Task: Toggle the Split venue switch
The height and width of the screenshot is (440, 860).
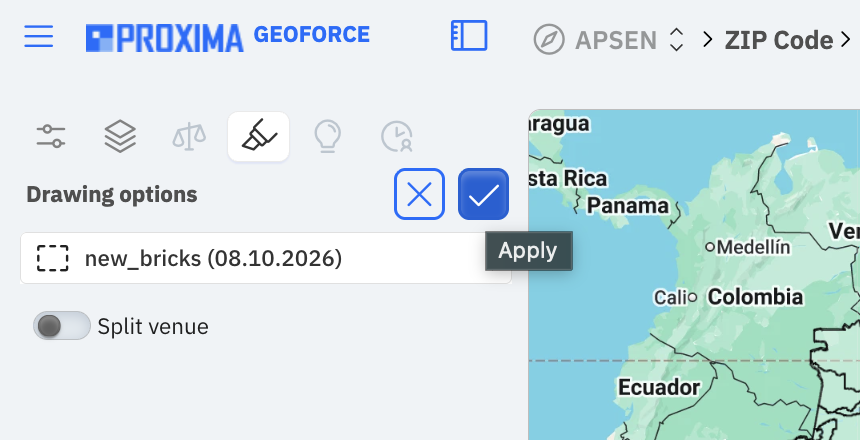Action: pyautogui.click(x=61, y=326)
